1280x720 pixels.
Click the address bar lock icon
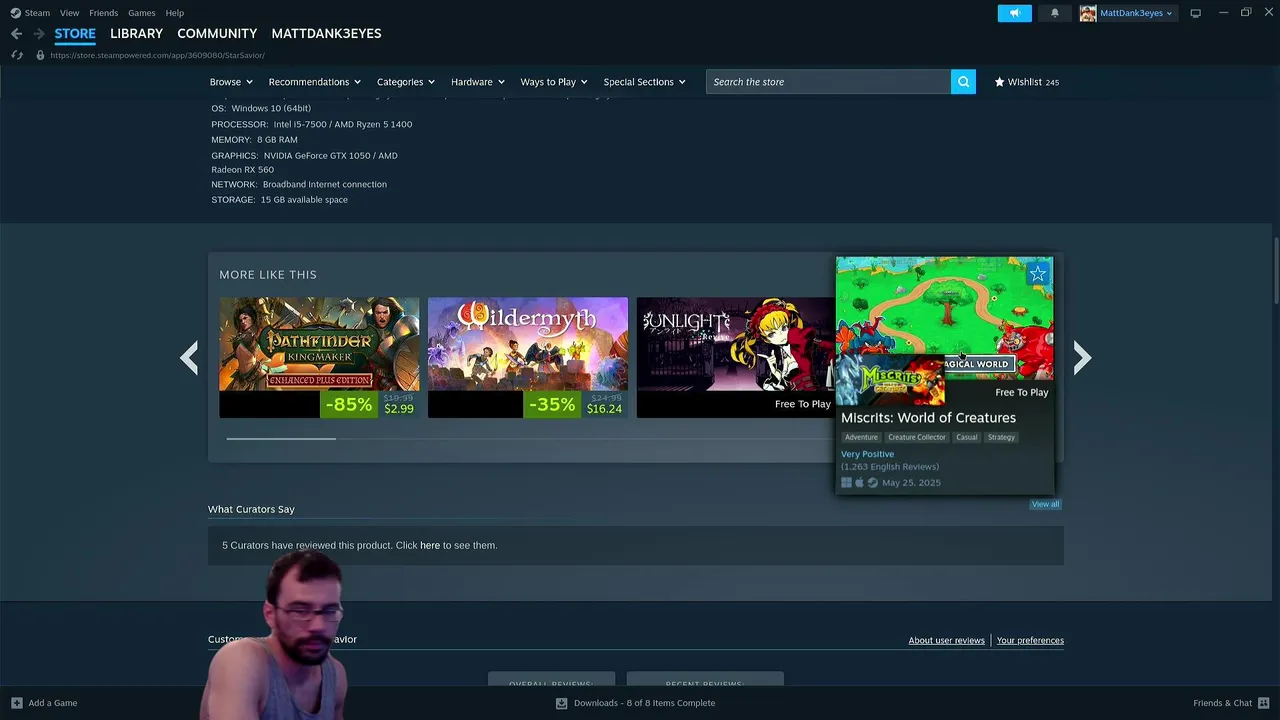40,55
